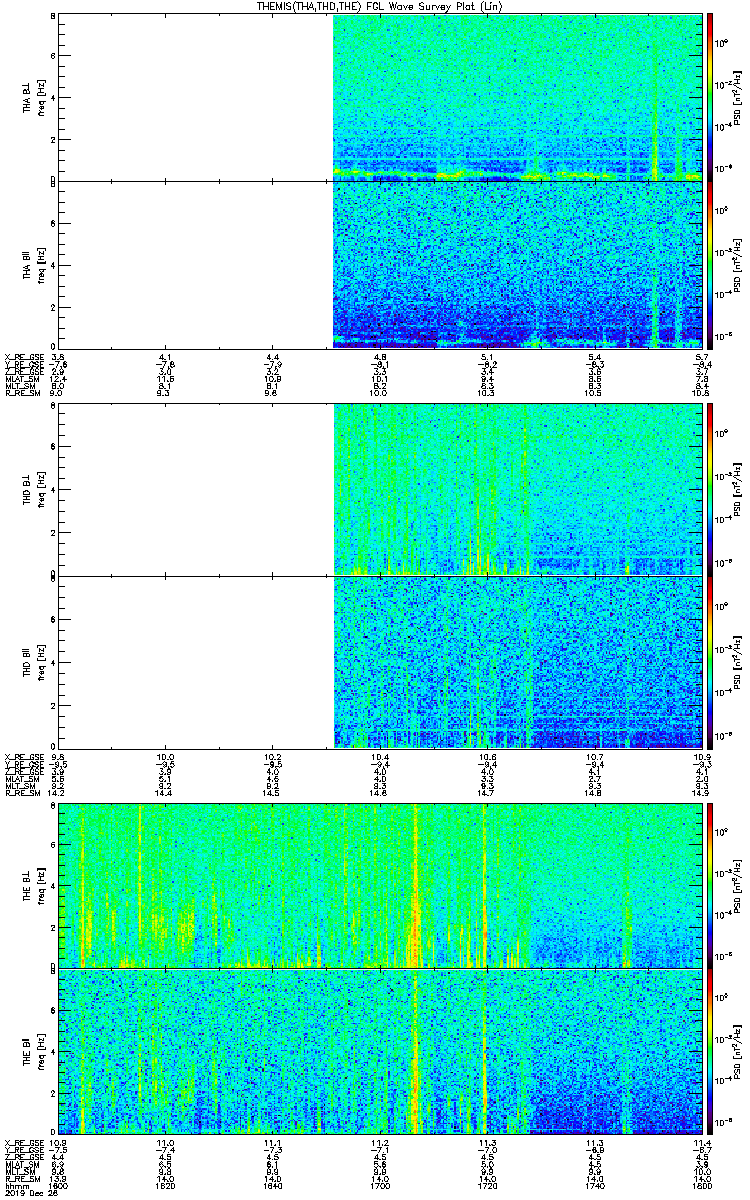Image resolution: width=750 pixels, height=1200 pixels.
Task: Select the THD B∥ spectrogram panel
Action: click(x=380, y=661)
